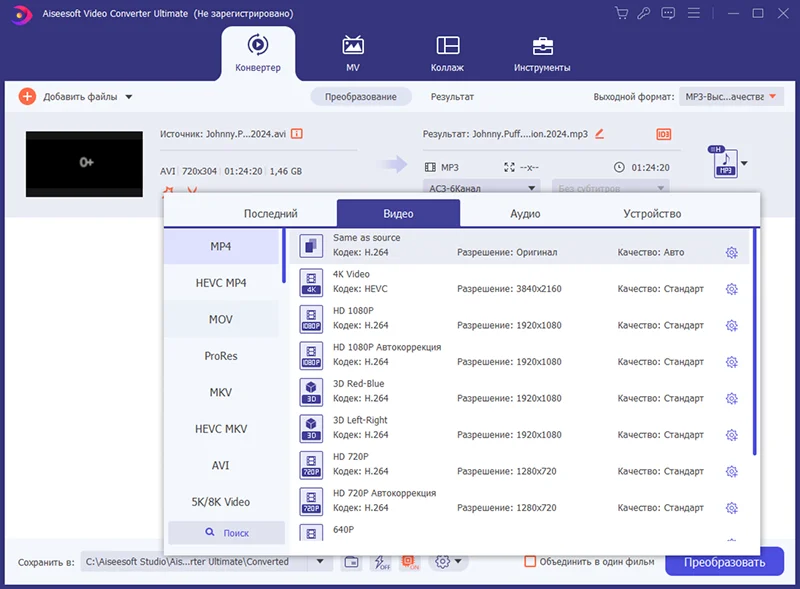This screenshot has width=800, height=589.
Task: Click the shopping cart purchase icon
Action: tap(621, 13)
